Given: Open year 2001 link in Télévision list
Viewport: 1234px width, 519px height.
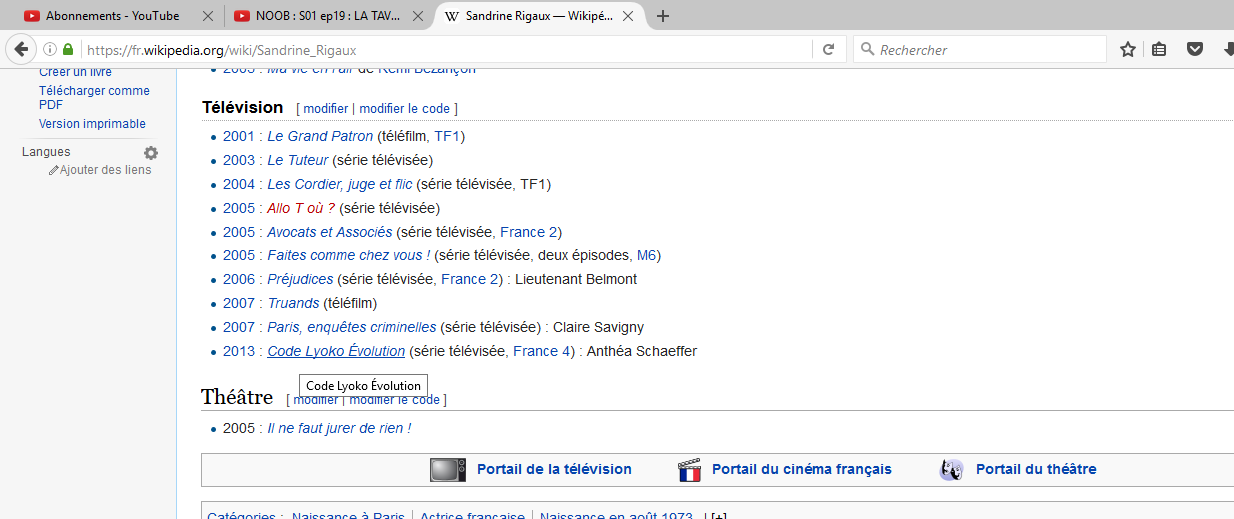Looking at the screenshot, I should click(x=239, y=136).
